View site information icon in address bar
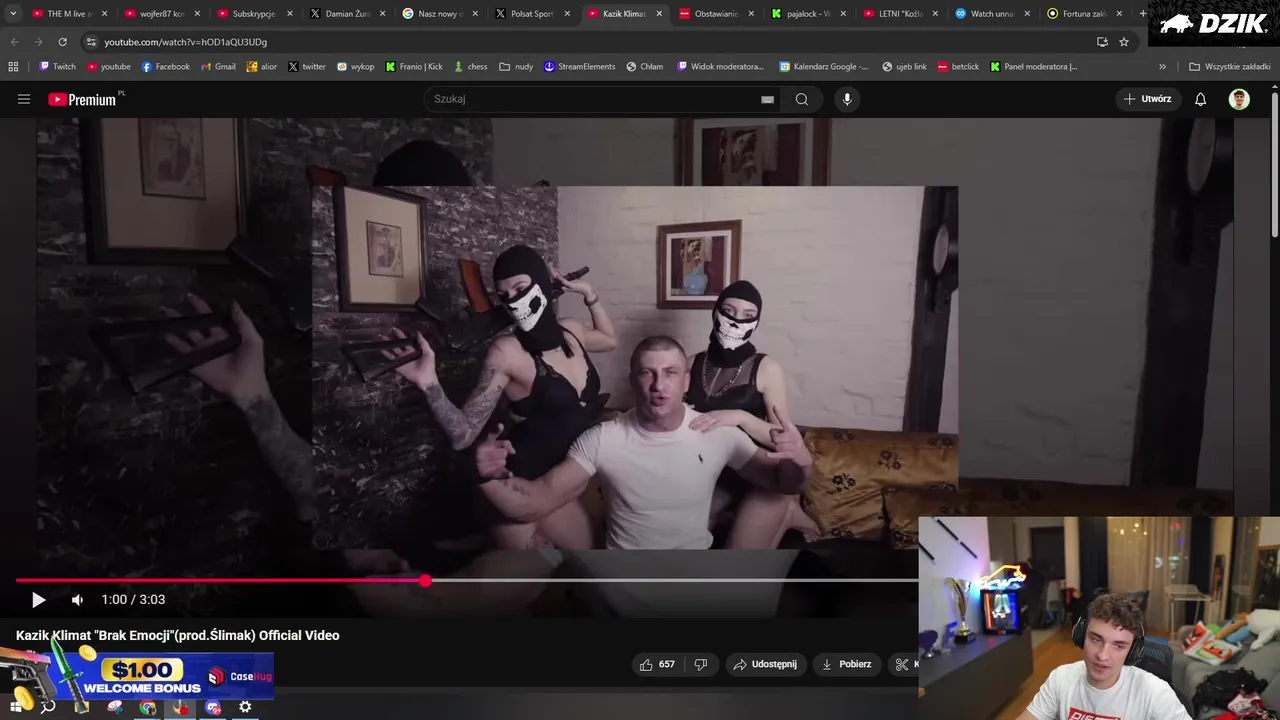1280x720 pixels. click(91, 42)
